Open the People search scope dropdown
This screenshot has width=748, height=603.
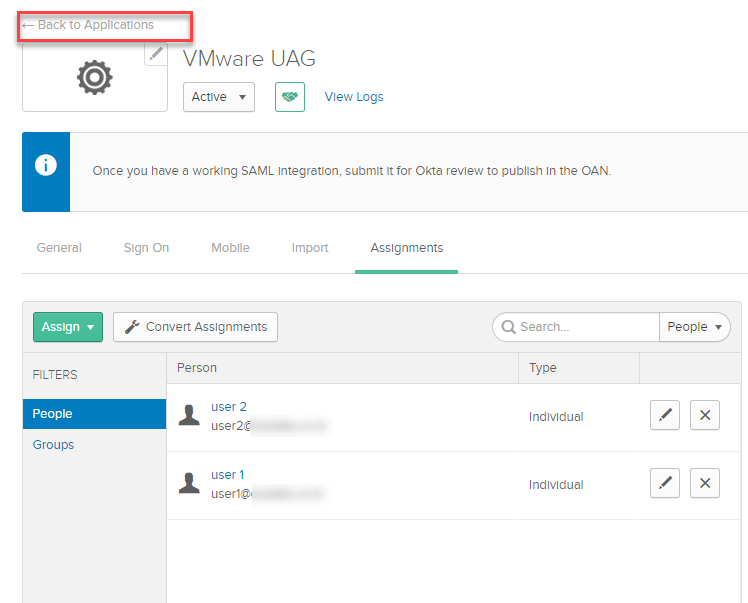(694, 327)
